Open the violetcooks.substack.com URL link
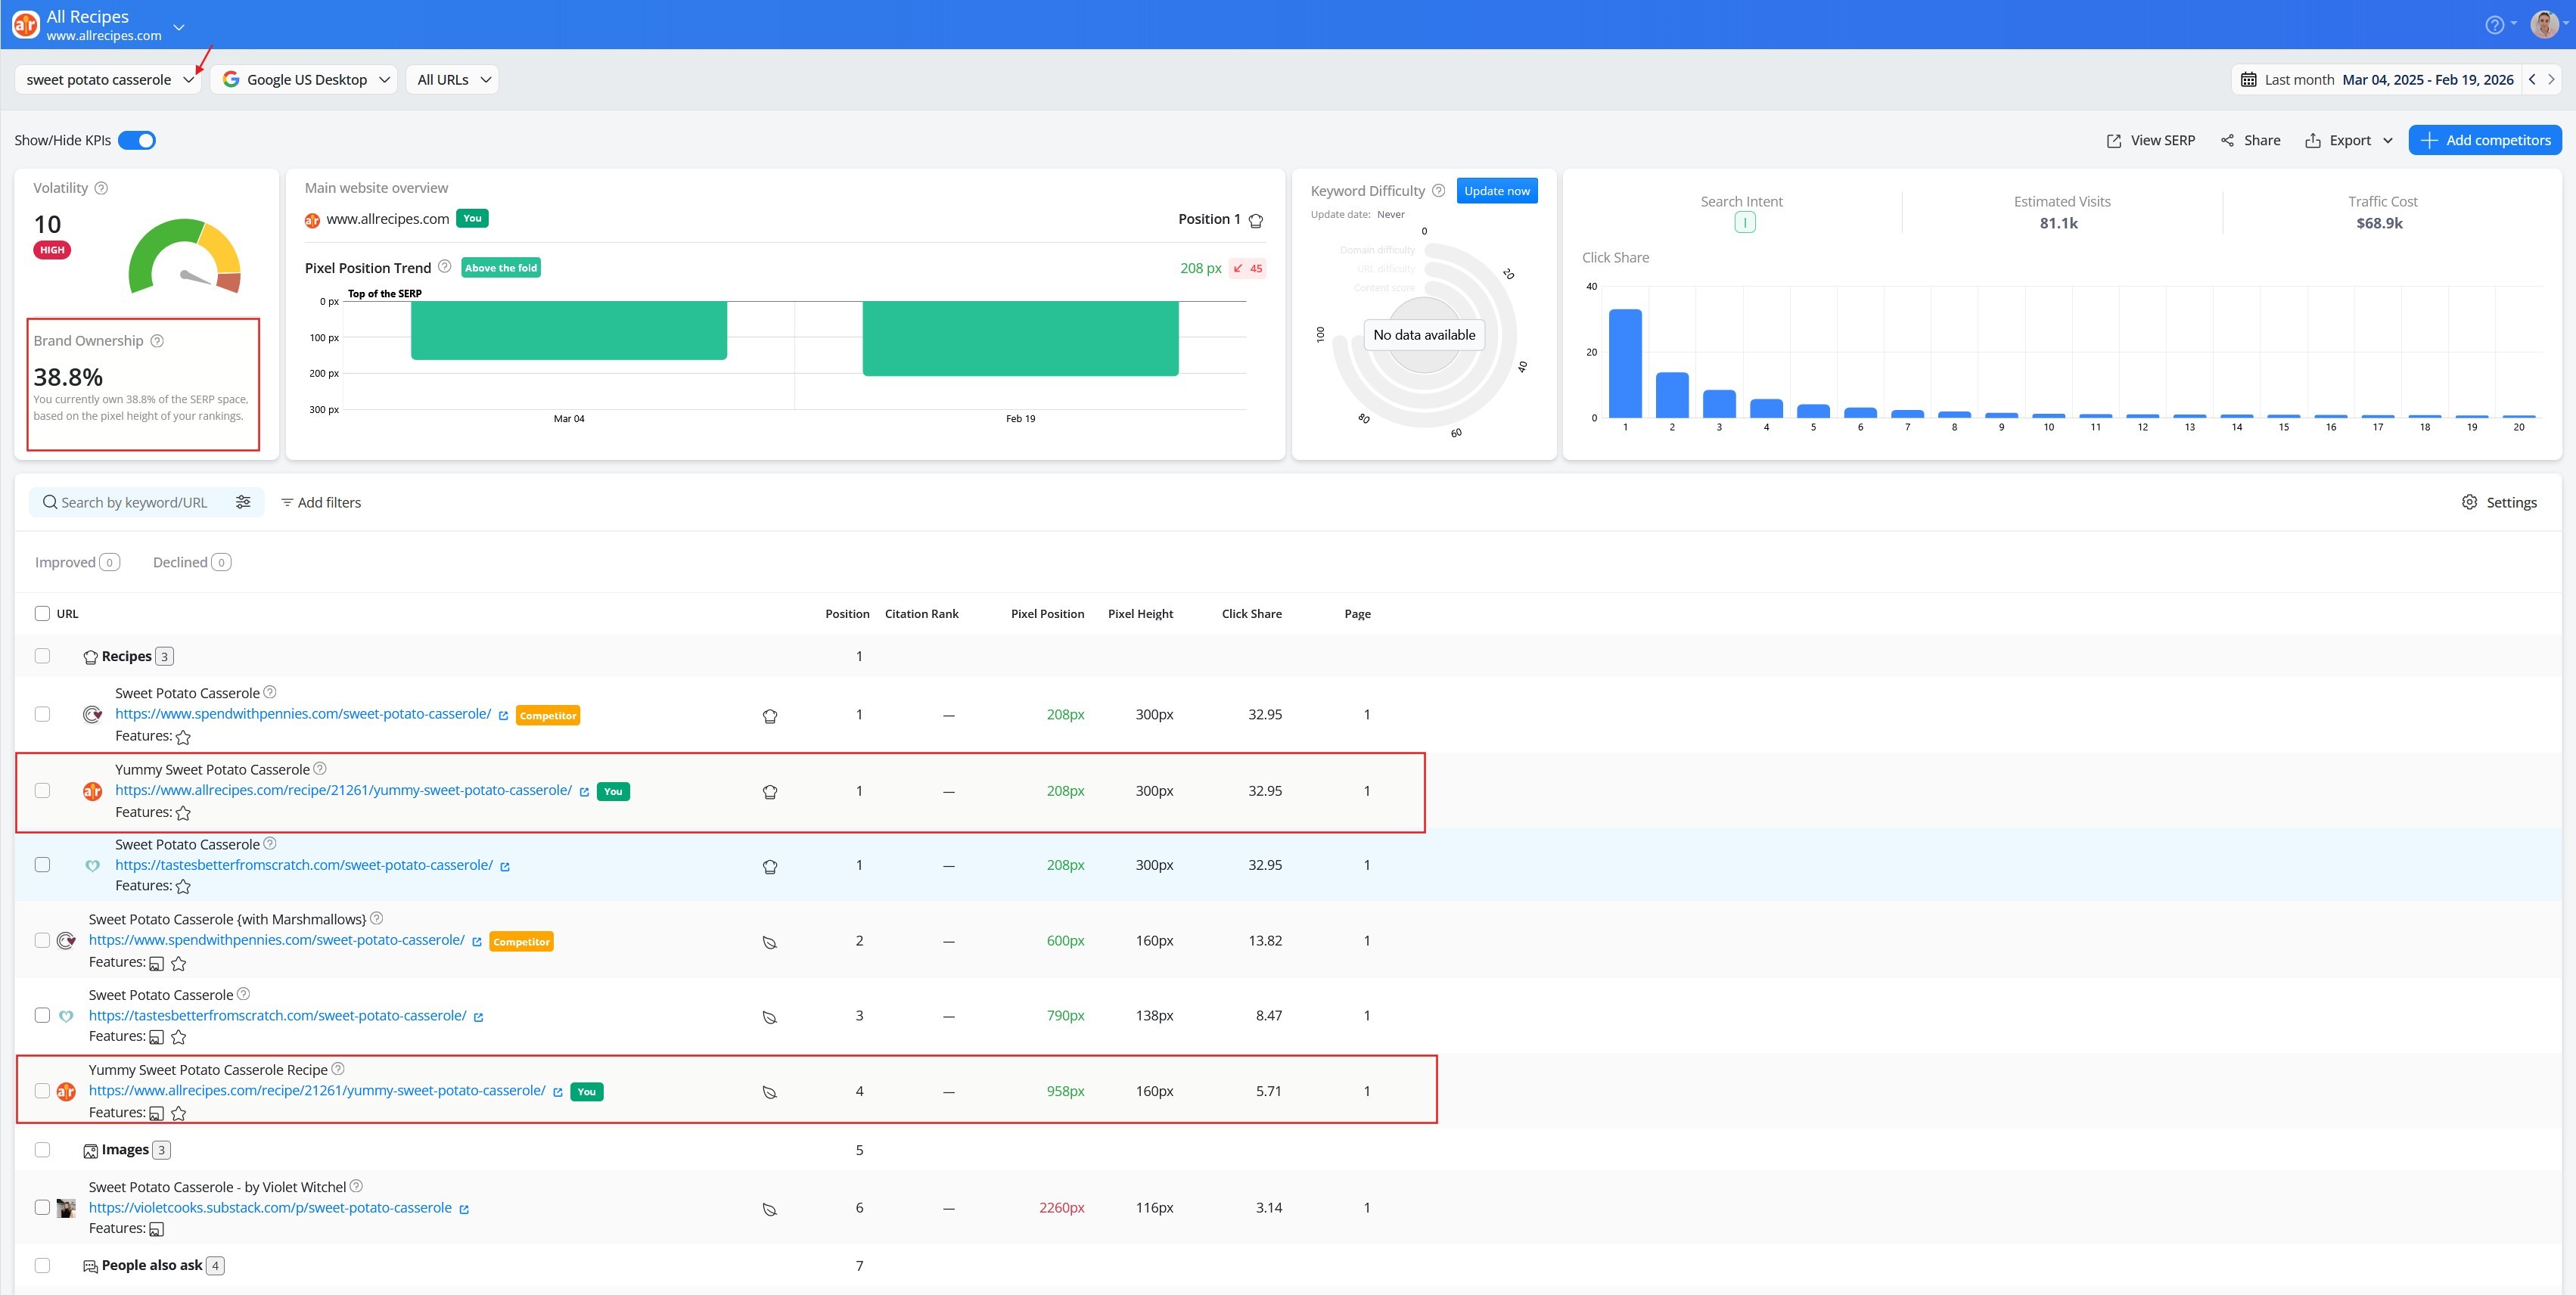Screen dimensions: 2576x1295 coord(270,1208)
